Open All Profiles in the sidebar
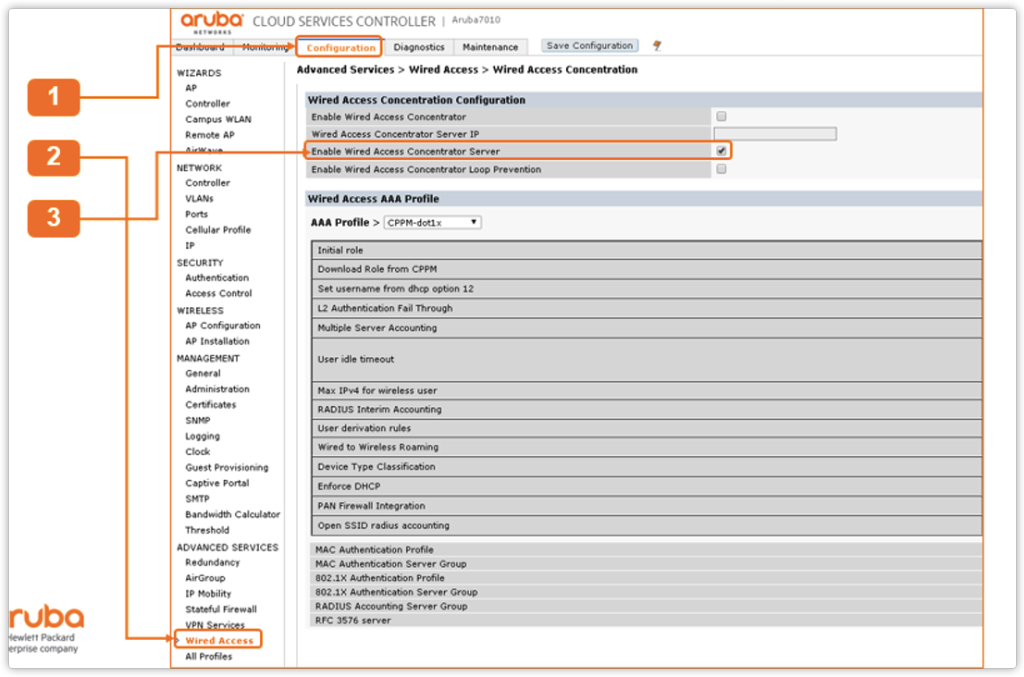This screenshot has height=677, width=1024. 208,656
